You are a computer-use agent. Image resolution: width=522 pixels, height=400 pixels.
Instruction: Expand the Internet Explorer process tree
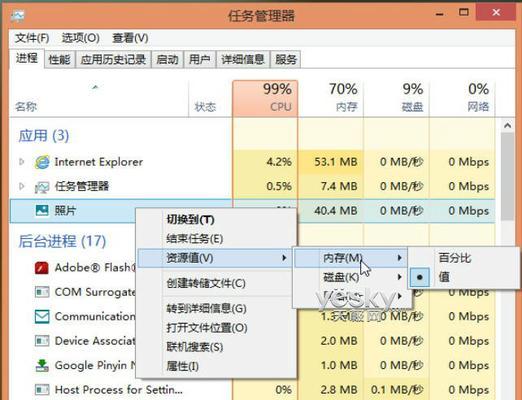(22, 162)
